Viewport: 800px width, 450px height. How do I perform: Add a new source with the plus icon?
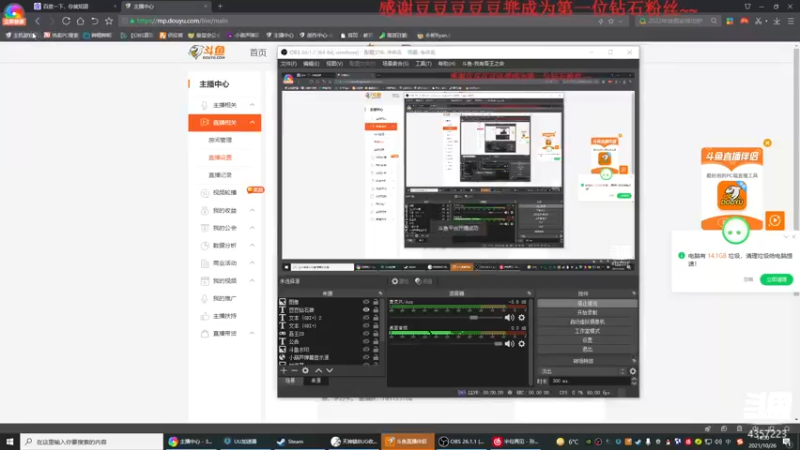(x=284, y=370)
